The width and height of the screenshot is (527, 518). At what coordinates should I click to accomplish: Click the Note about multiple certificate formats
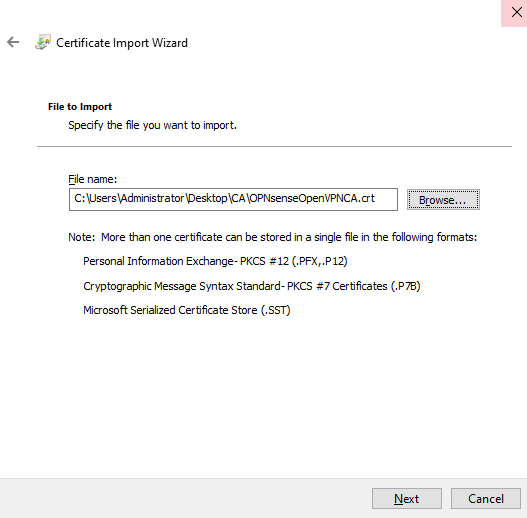(x=273, y=237)
